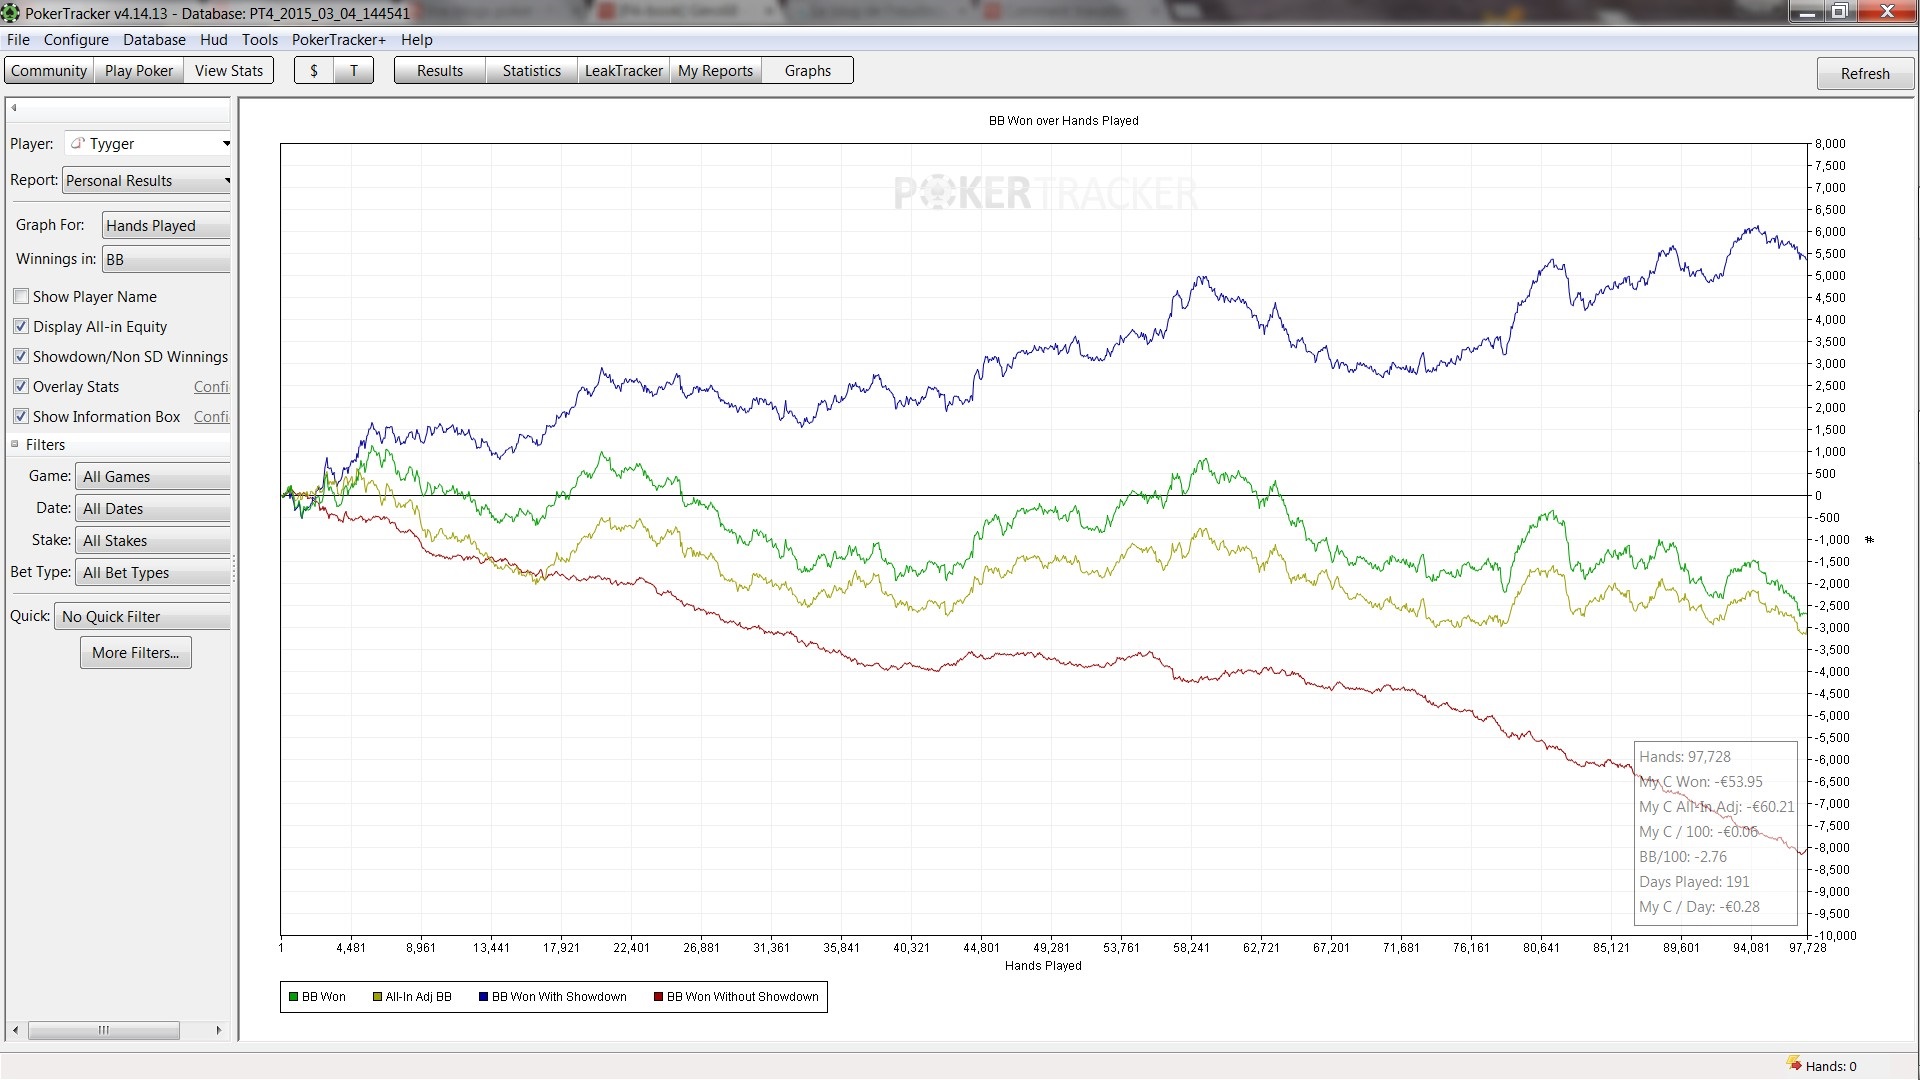Click 'BB/100: -2.76' in information box
Viewport: 1920px width, 1080px height.
click(1683, 857)
